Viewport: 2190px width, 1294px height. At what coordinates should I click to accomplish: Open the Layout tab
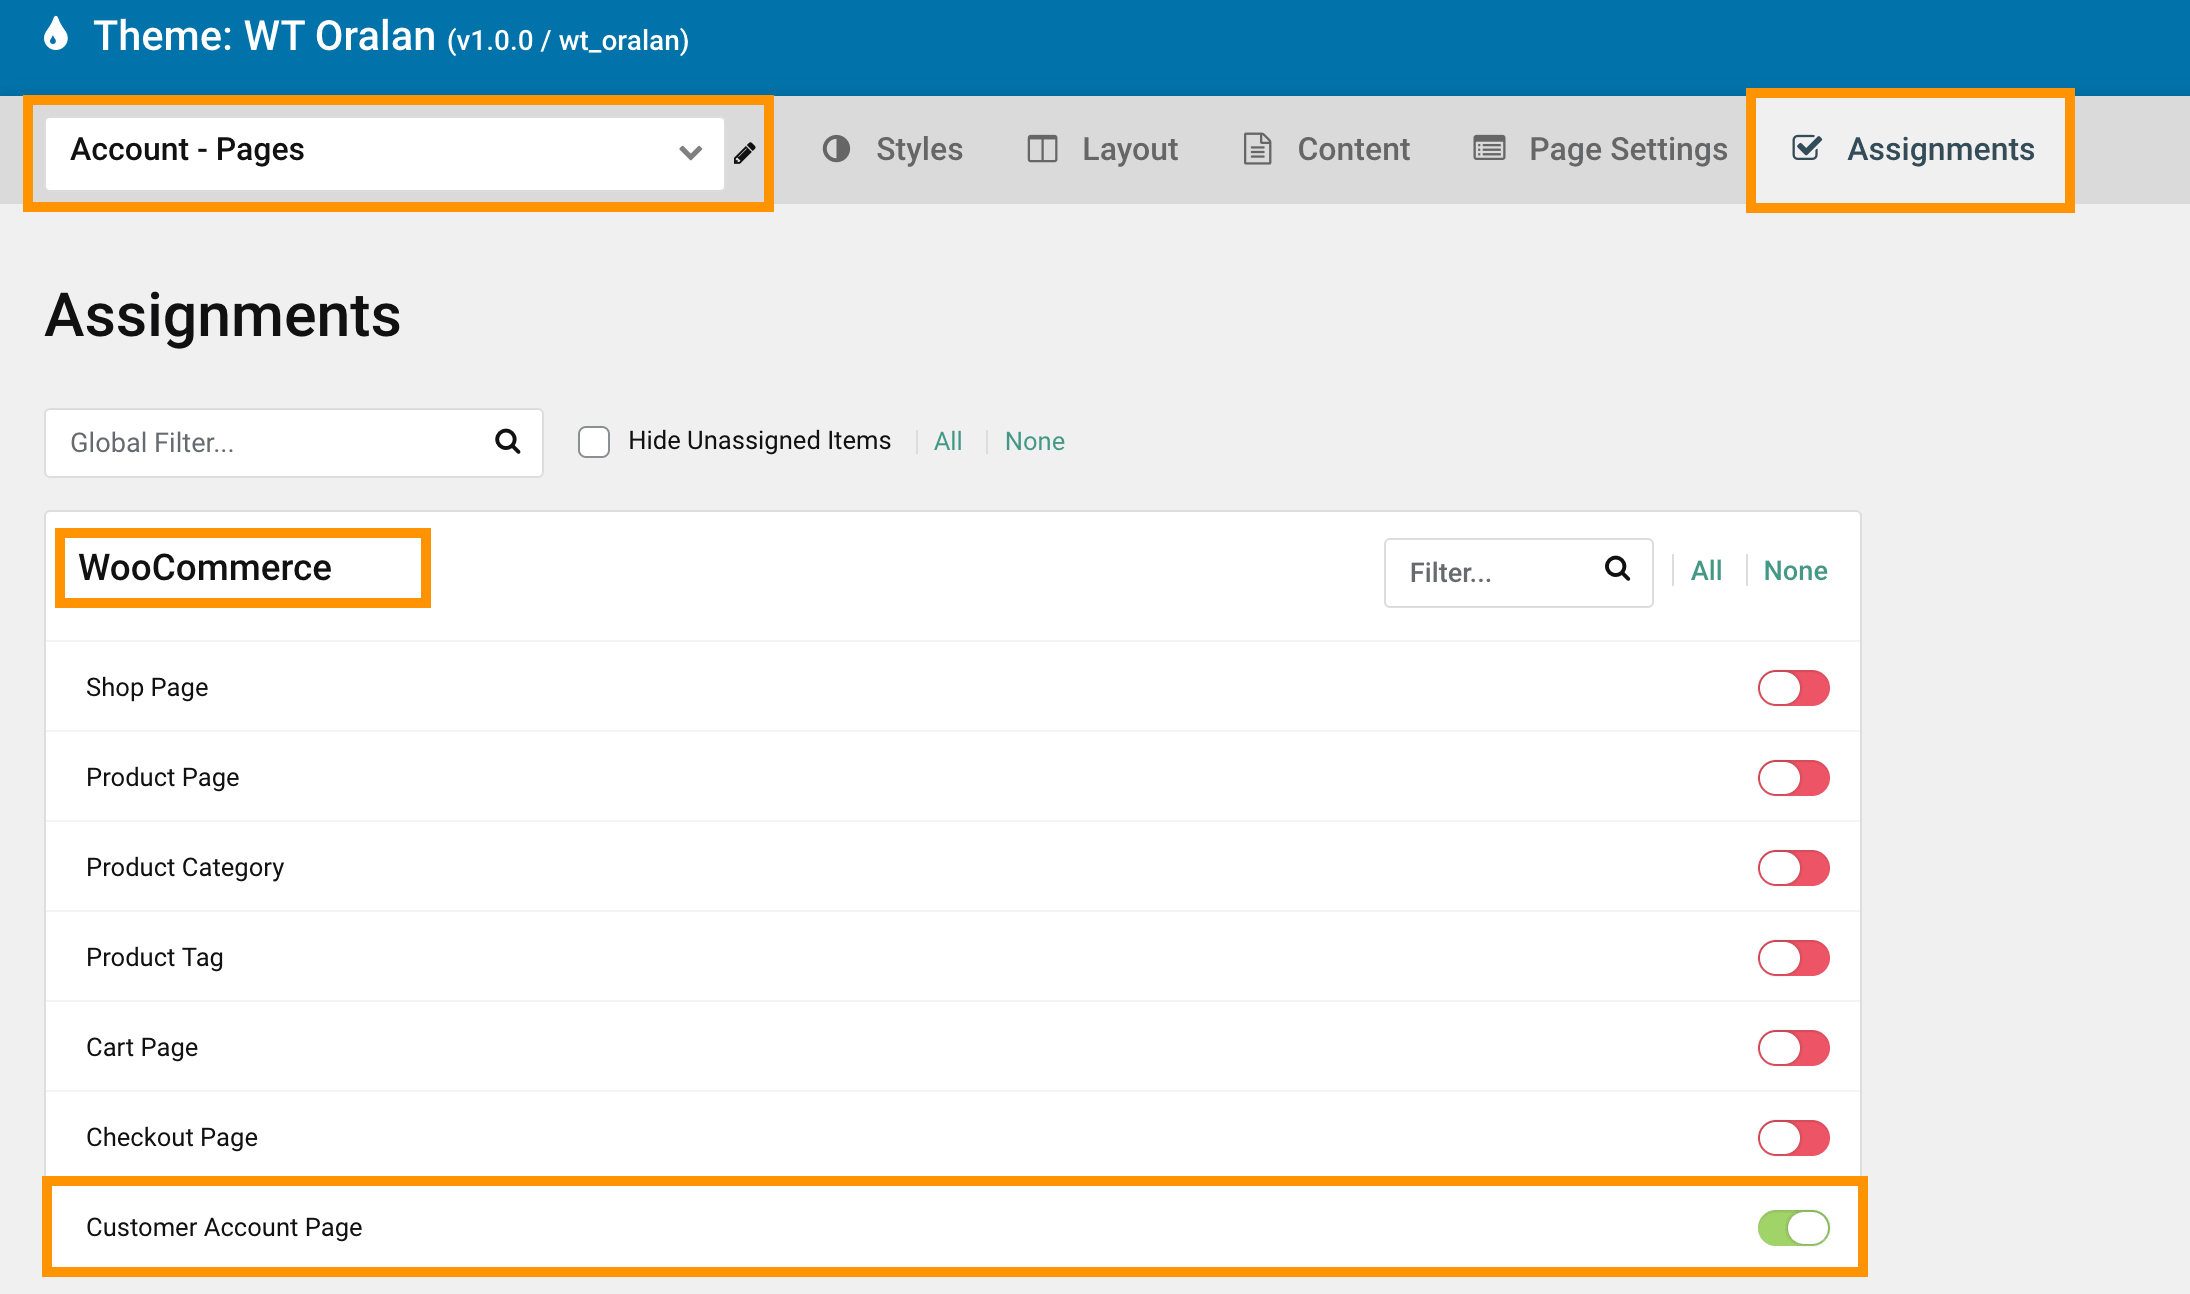pos(1129,149)
